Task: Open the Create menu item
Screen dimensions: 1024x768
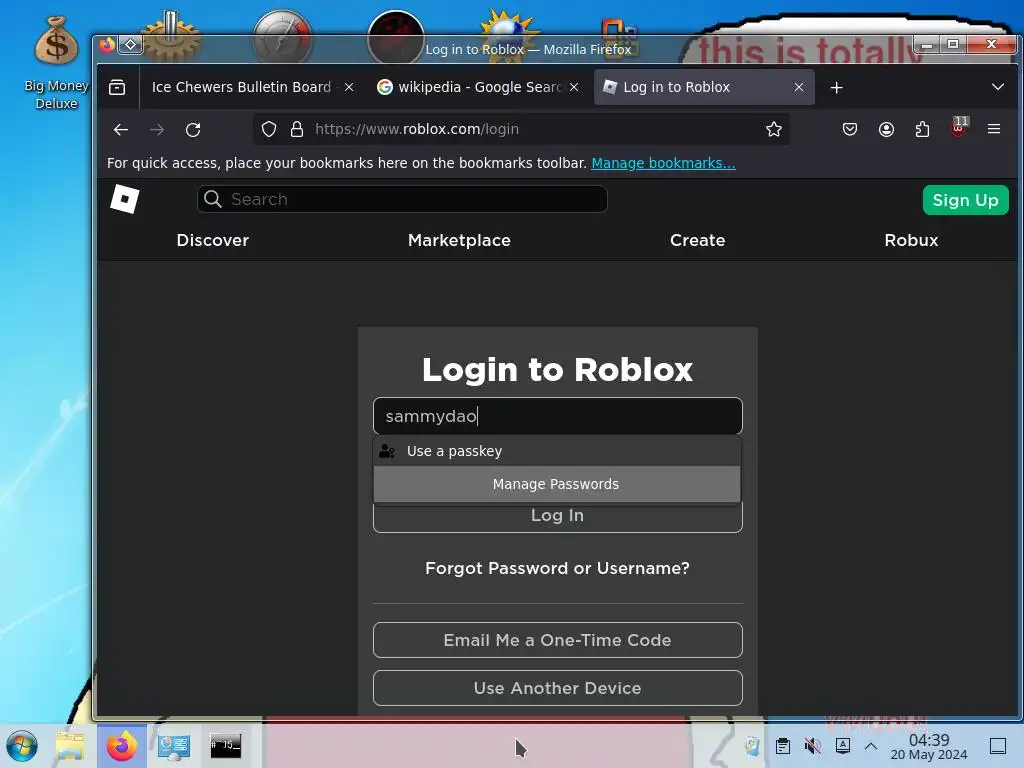Action: [697, 240]
